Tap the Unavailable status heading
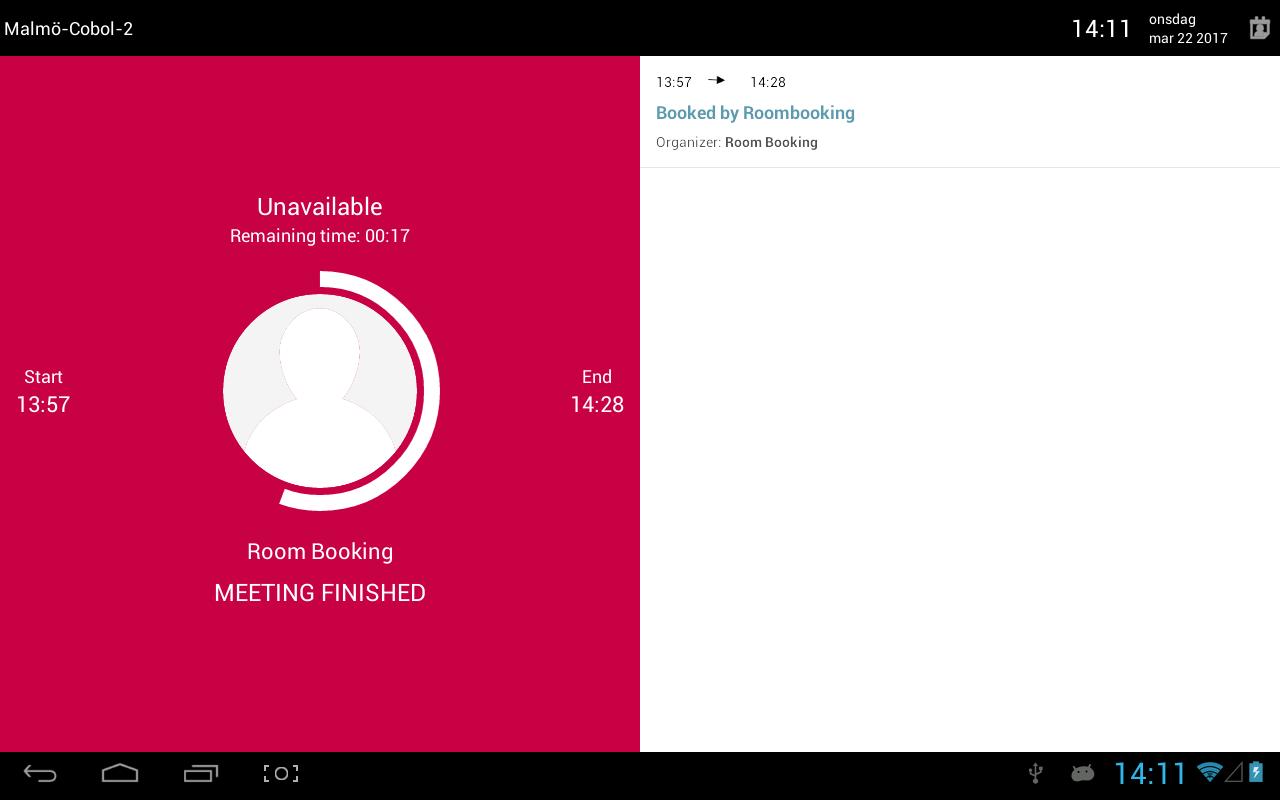This screenshot has width=1280, height=800. tap(320, 206)
